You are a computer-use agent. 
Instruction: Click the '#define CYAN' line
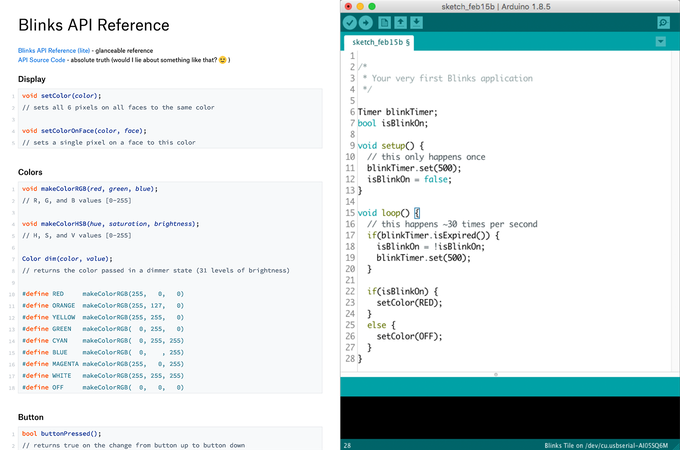point(103,340)
